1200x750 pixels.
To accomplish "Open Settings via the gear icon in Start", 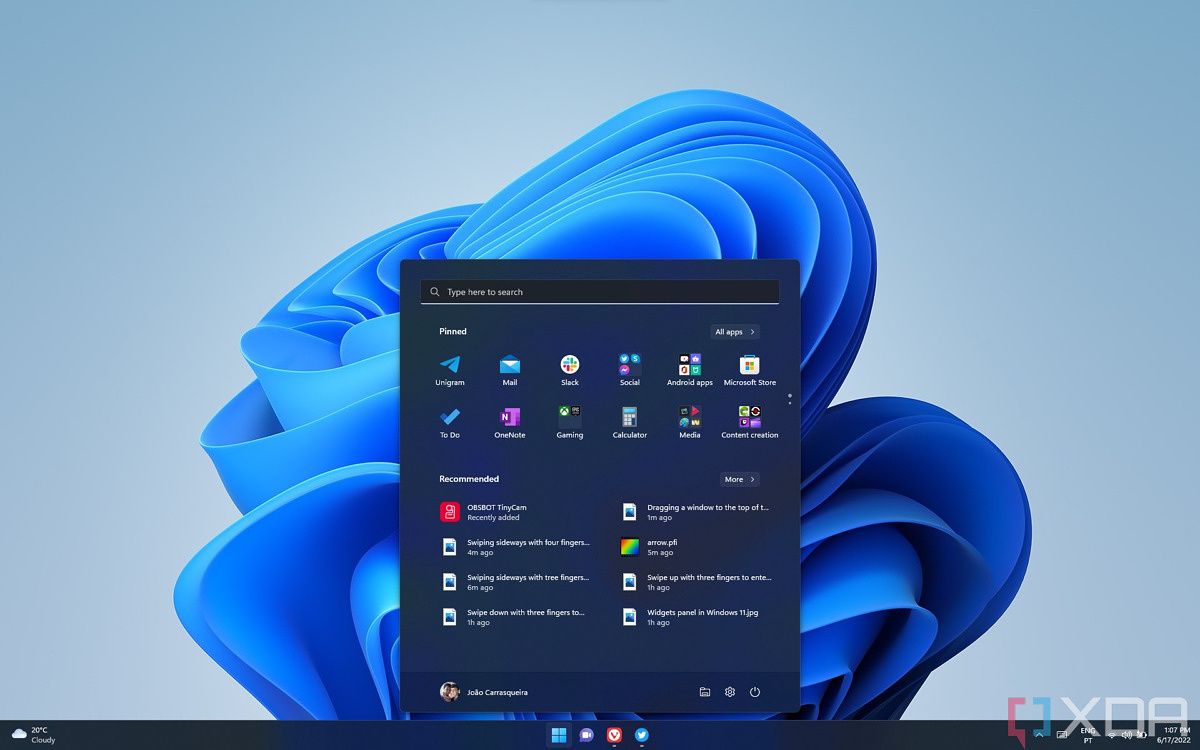I will (x=730, y=692).
